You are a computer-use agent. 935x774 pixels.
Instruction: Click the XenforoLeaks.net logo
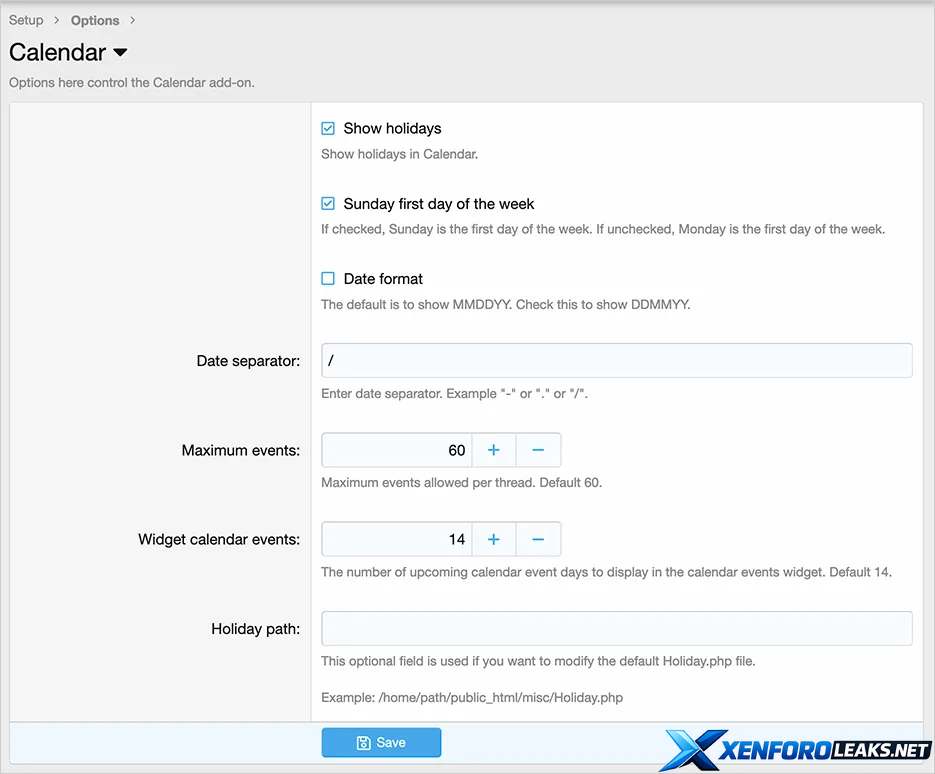pyautogui.click(x=797, y=749)
